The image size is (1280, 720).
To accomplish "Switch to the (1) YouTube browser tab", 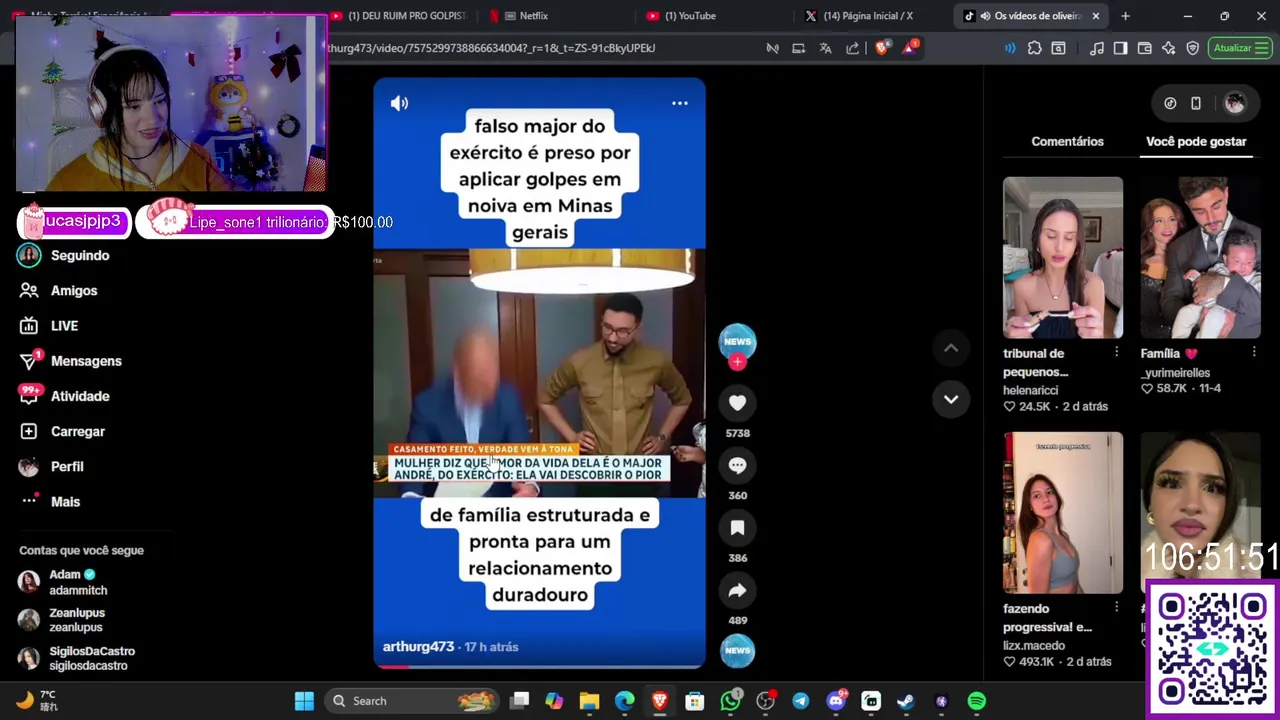I will pos(715,16).
